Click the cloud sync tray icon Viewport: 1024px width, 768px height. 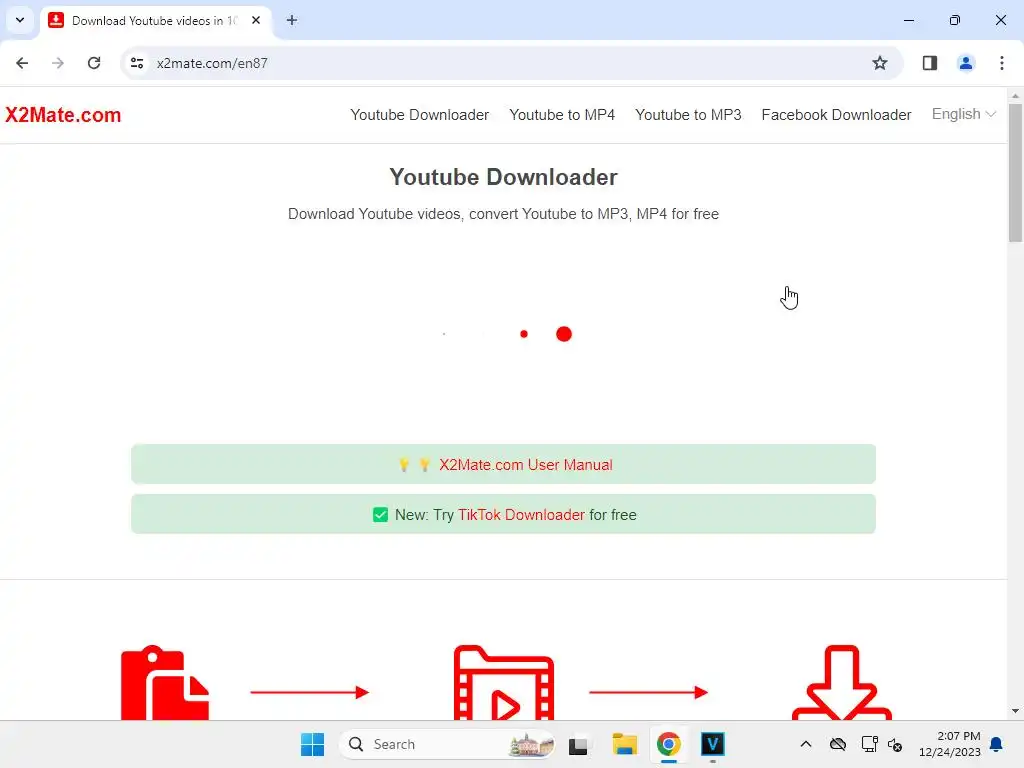[837, 744]
